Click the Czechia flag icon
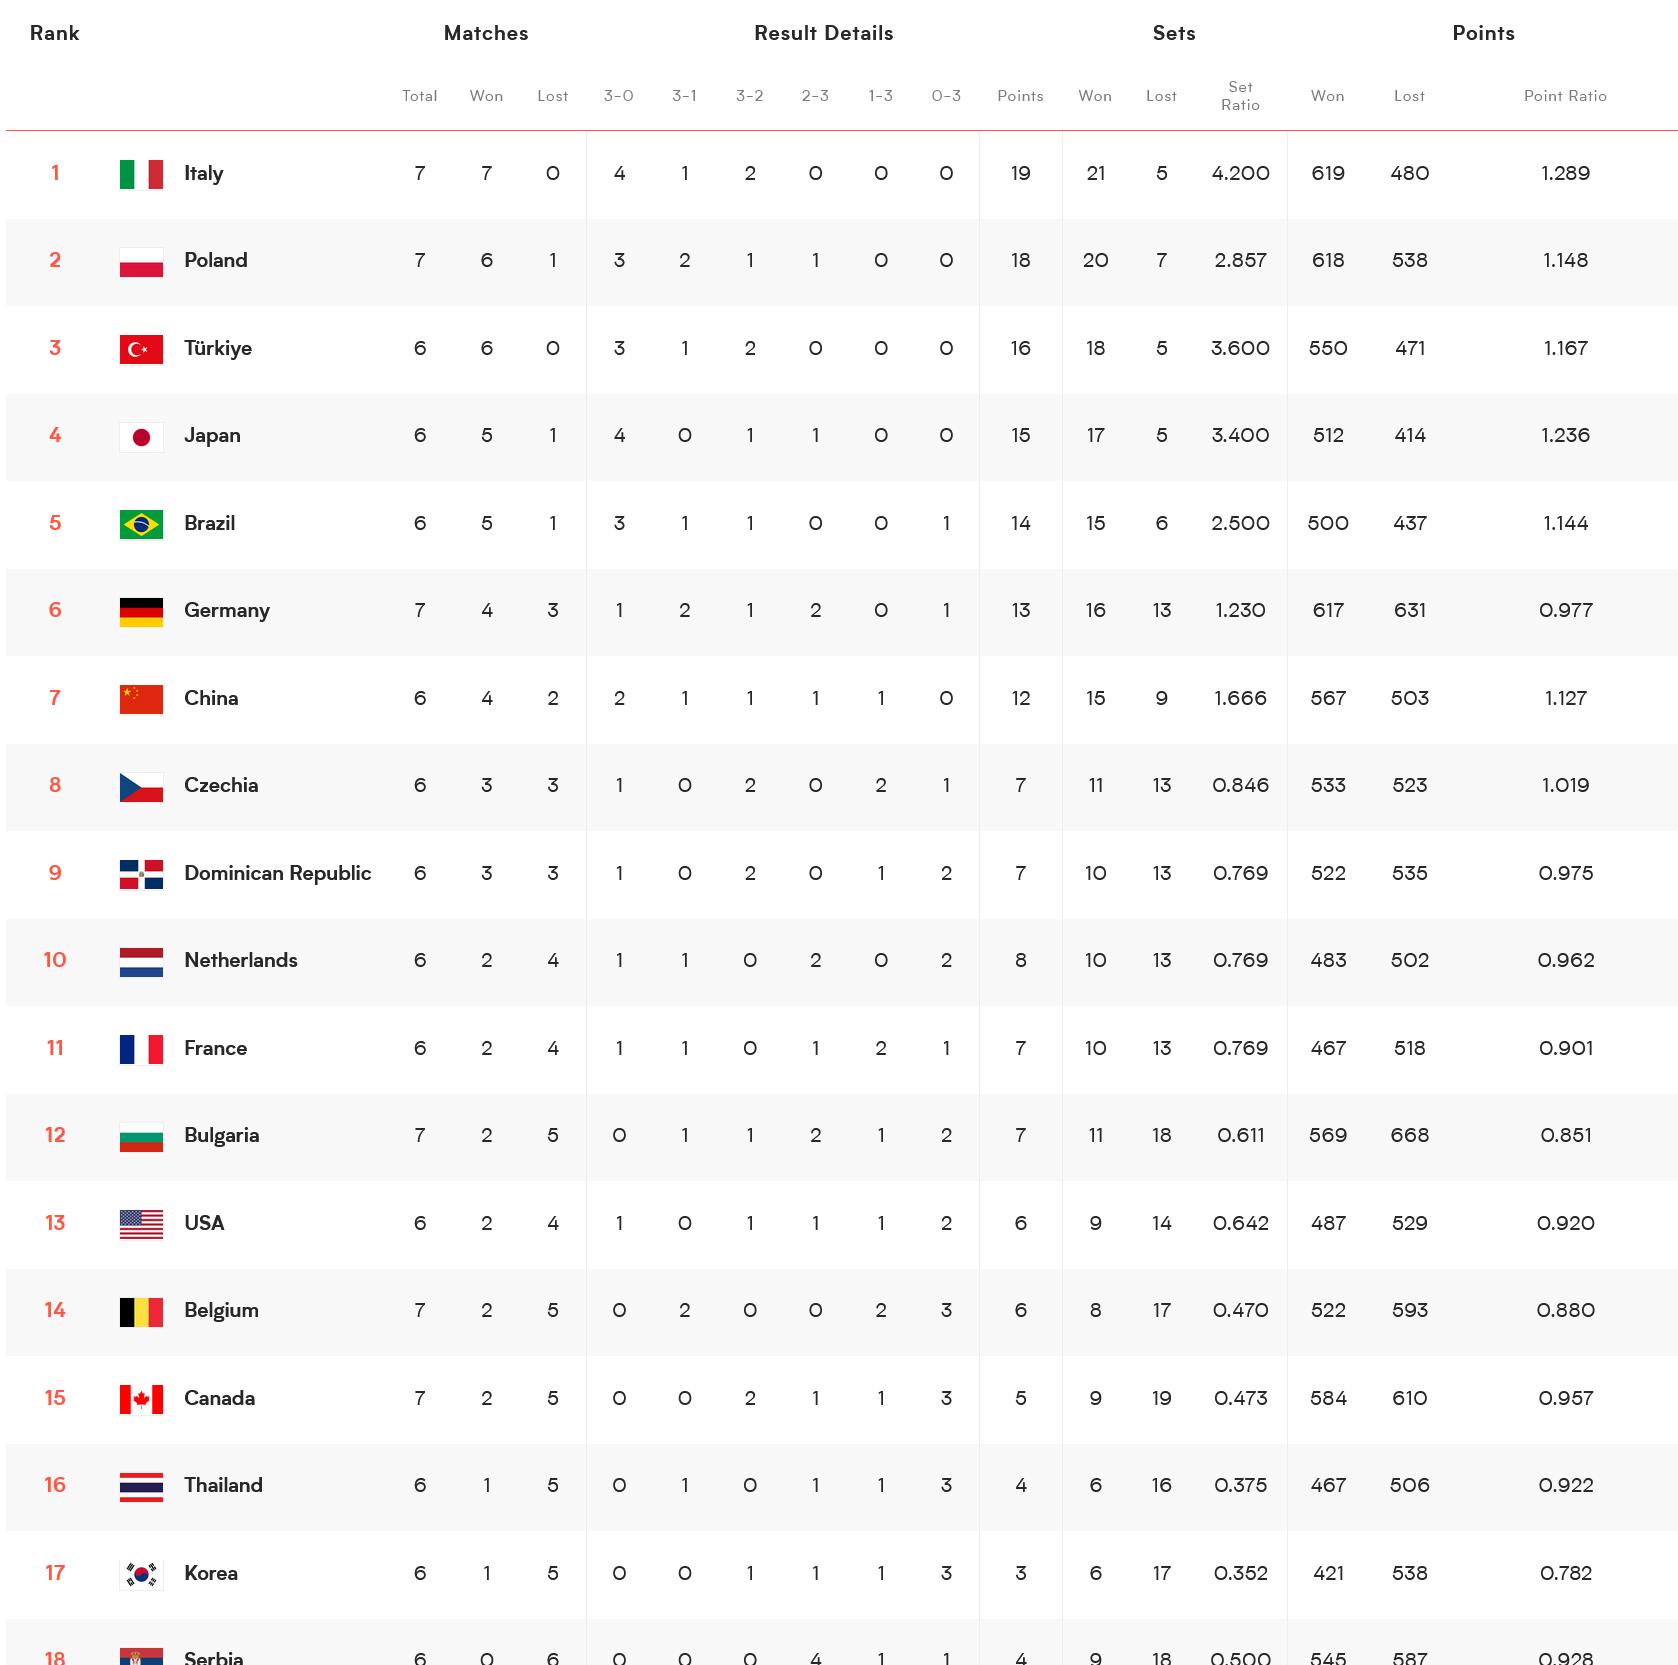The image size is (1678, 1665). [141, 787]
